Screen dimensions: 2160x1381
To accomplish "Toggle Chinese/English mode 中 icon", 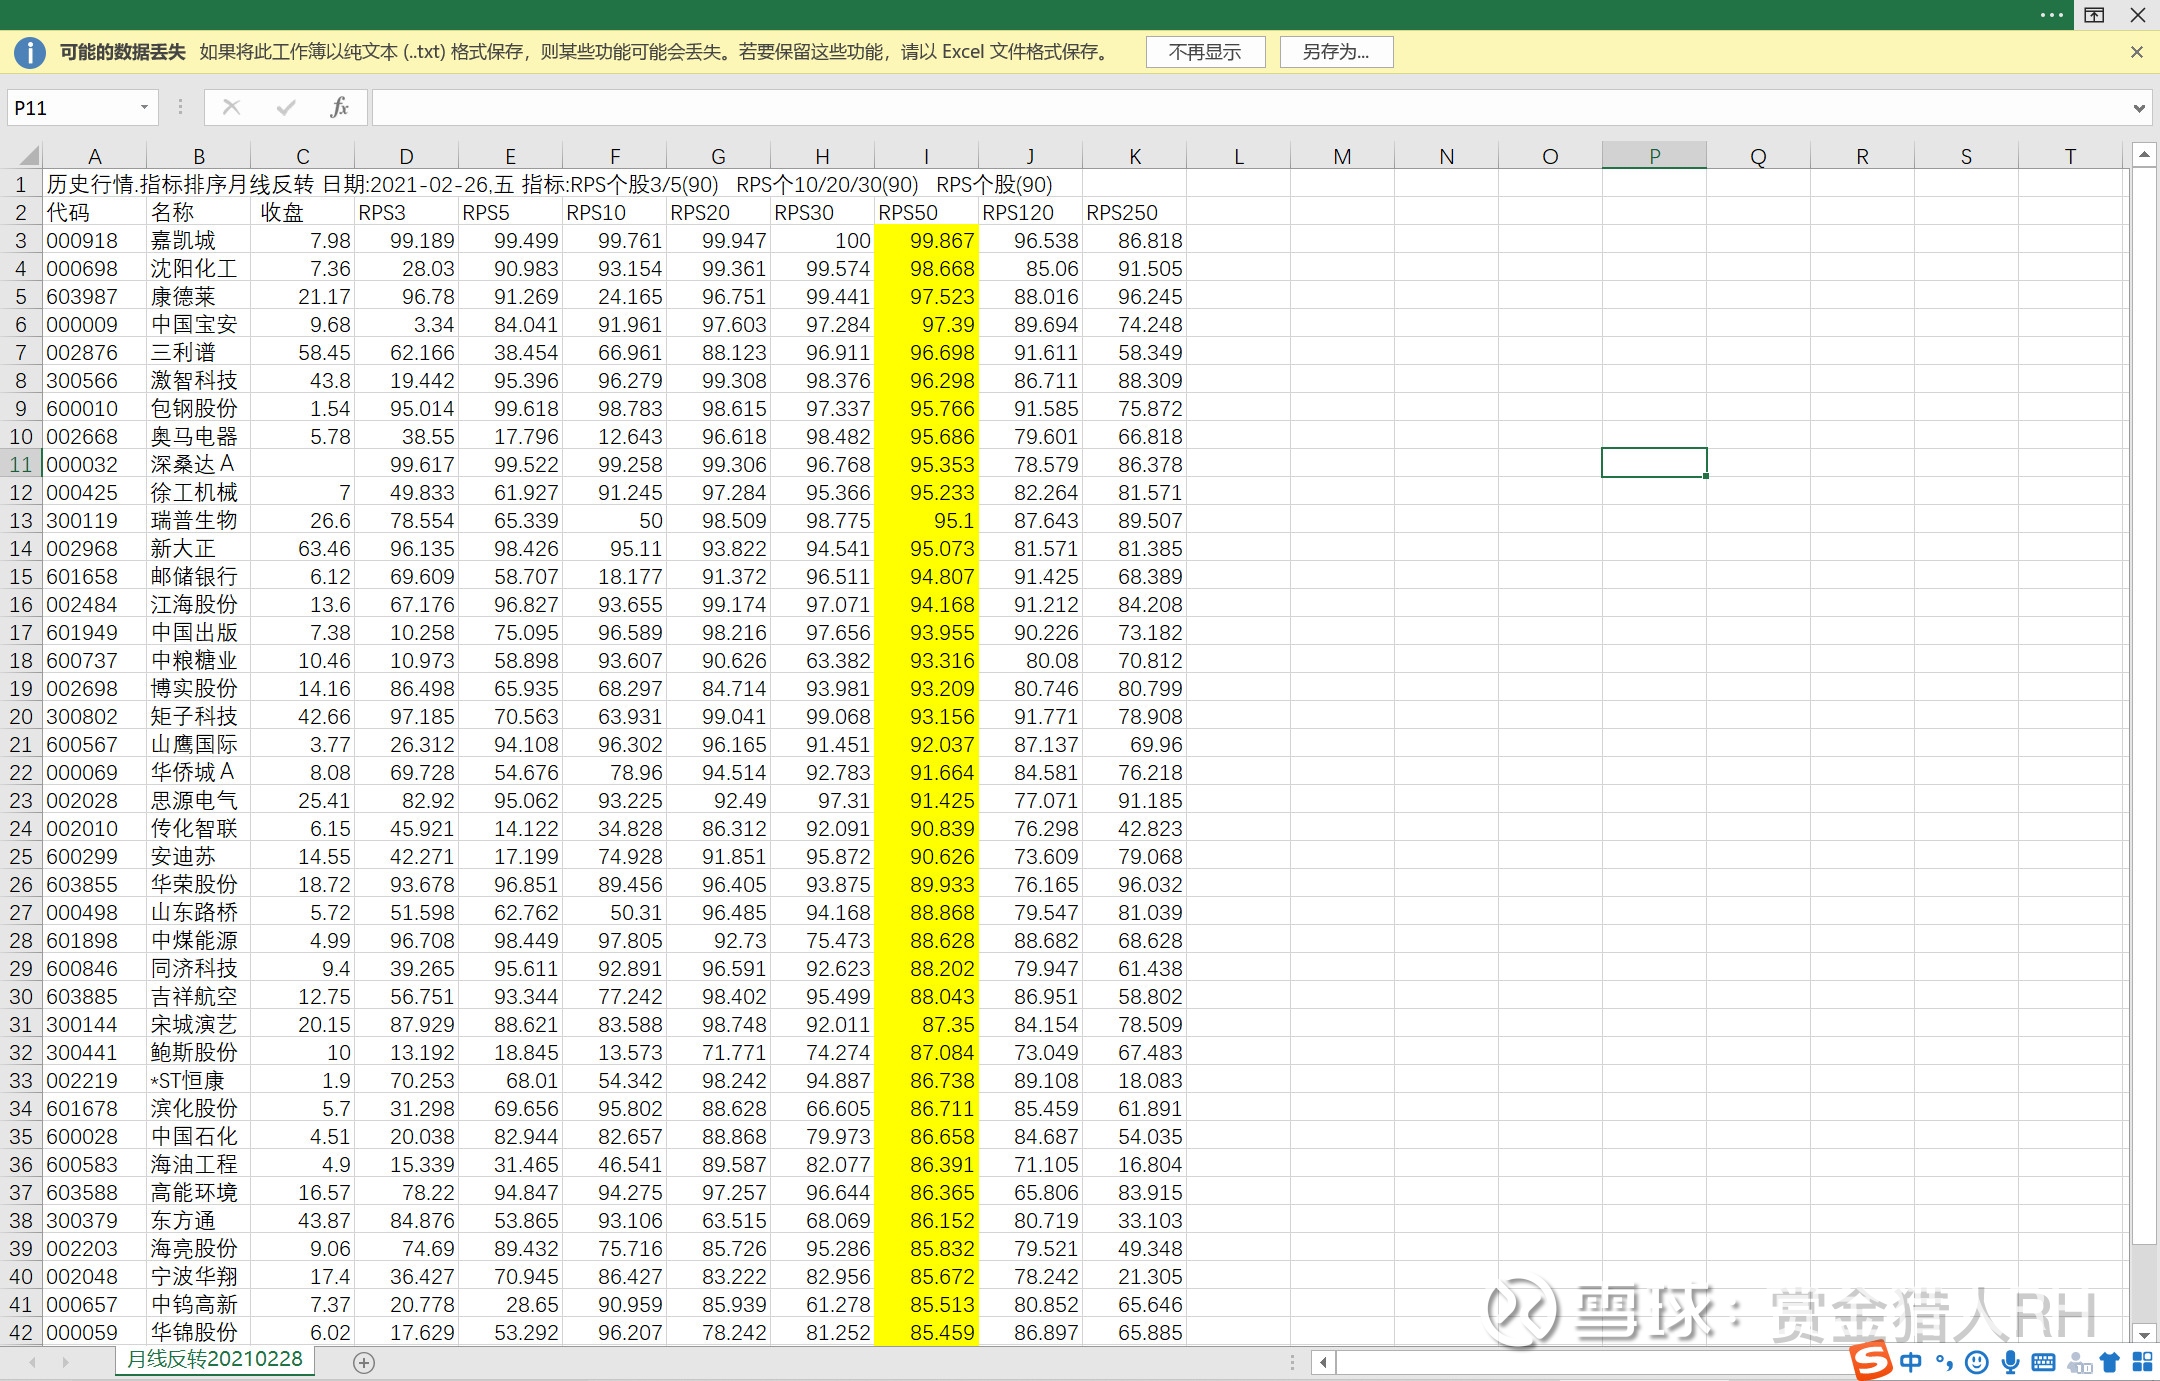I will [1911, 1362].
